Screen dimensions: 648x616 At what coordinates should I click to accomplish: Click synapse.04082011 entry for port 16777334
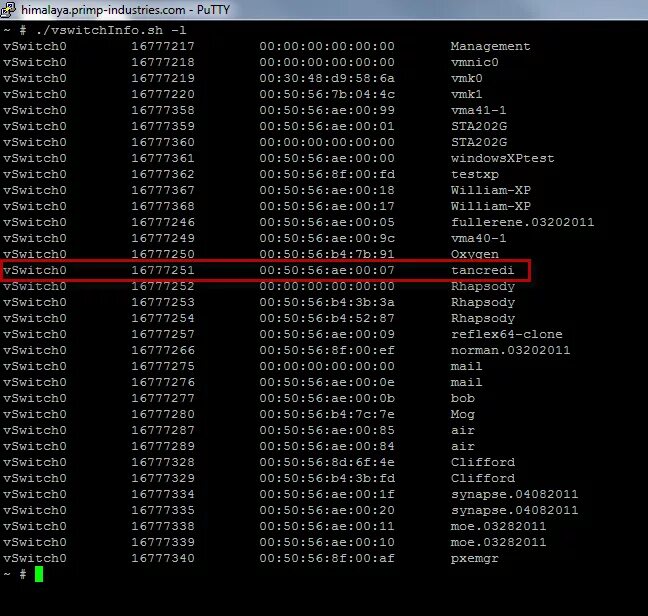[514, 495]
